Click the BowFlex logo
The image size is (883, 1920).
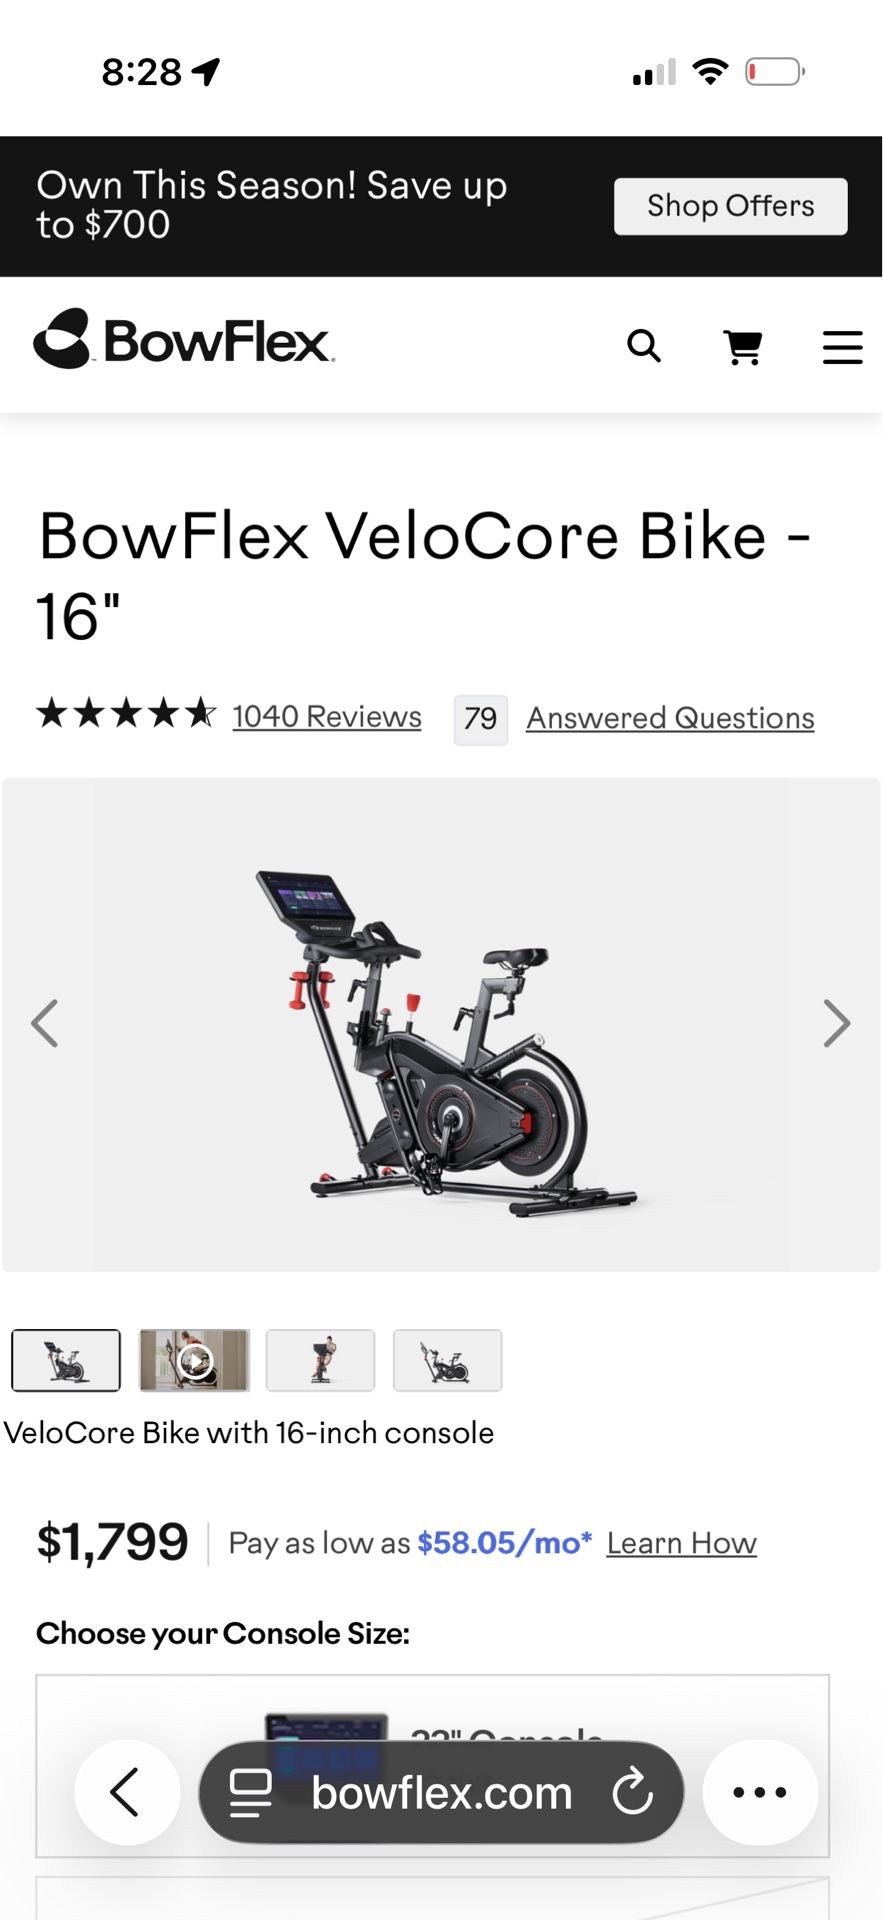(184, 339)
